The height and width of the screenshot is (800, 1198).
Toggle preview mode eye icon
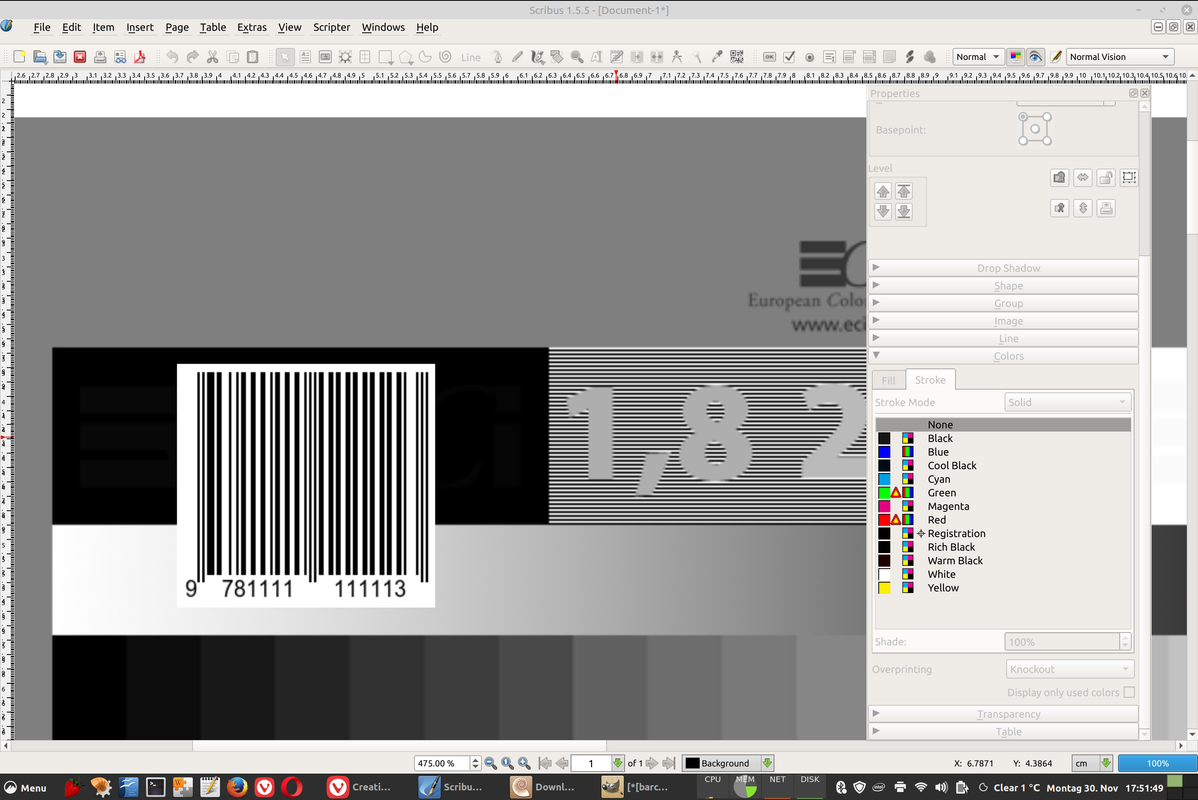[1035, 57]
